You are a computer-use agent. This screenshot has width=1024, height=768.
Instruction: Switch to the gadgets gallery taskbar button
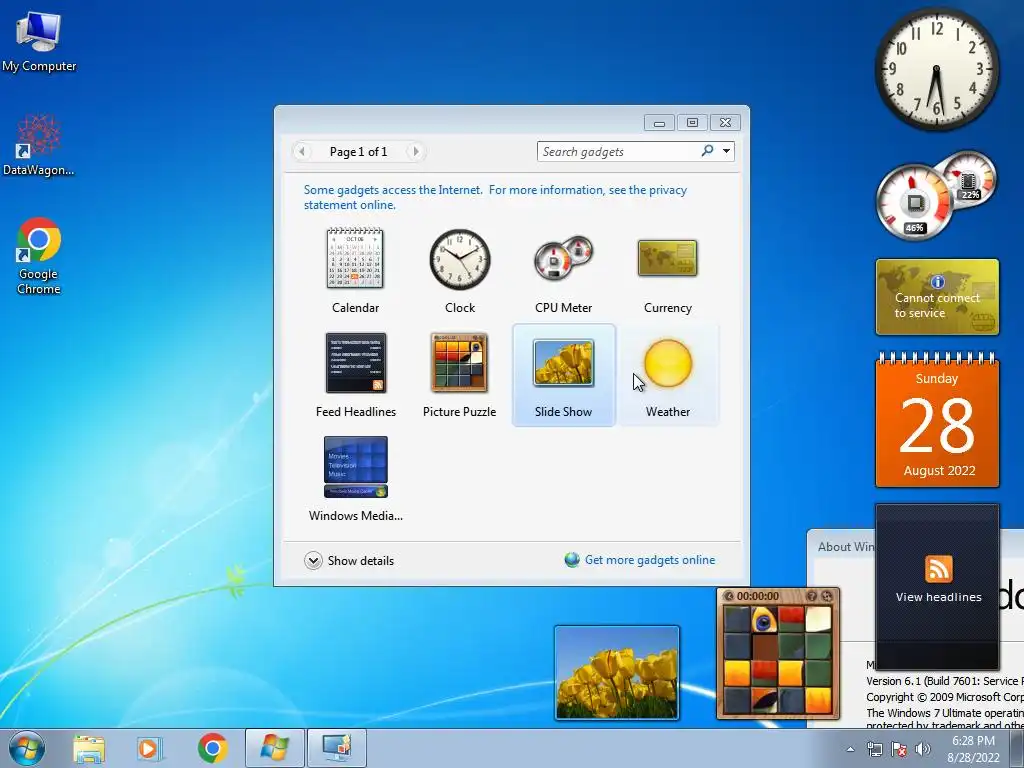336,748
